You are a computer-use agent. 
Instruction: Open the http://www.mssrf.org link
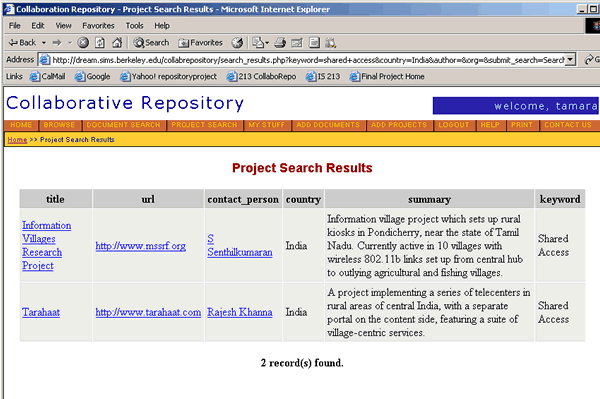[x=140, y=246]
